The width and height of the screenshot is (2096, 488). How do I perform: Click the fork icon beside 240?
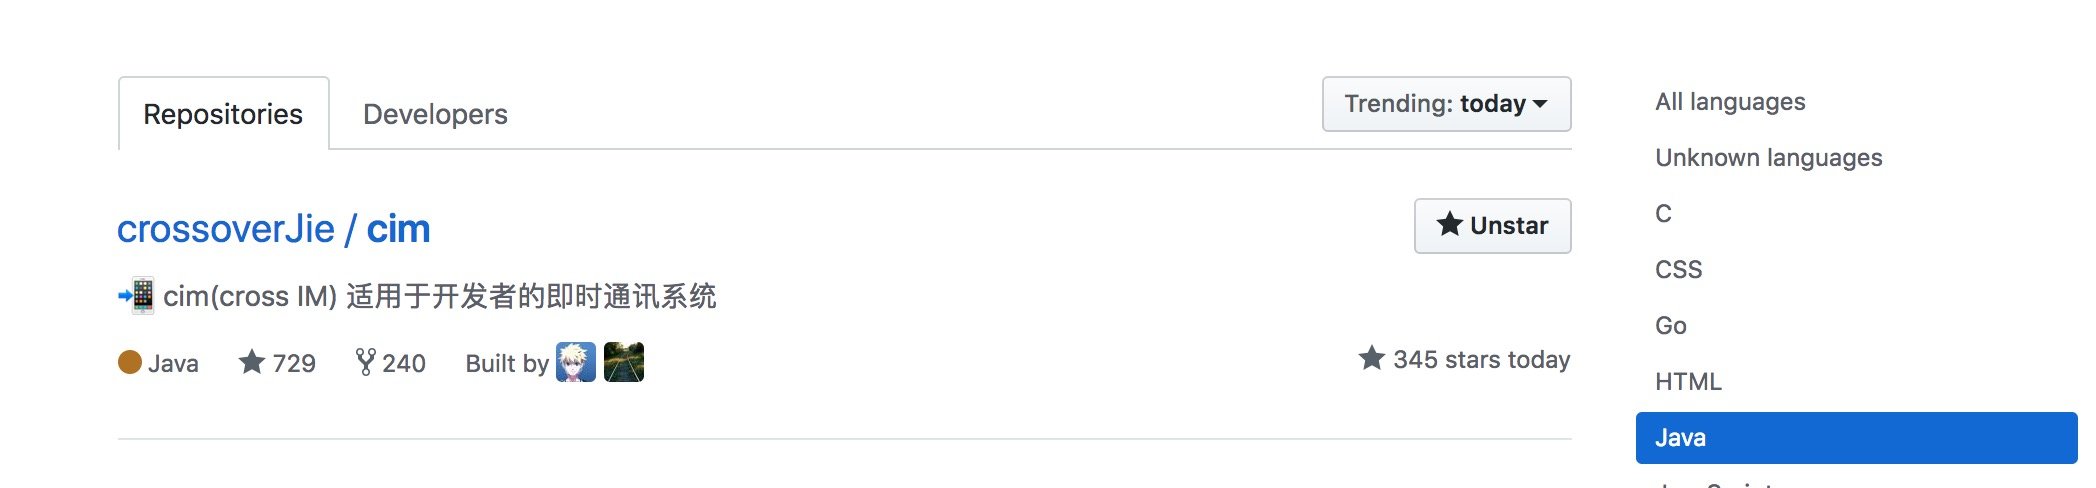[365, 362]
